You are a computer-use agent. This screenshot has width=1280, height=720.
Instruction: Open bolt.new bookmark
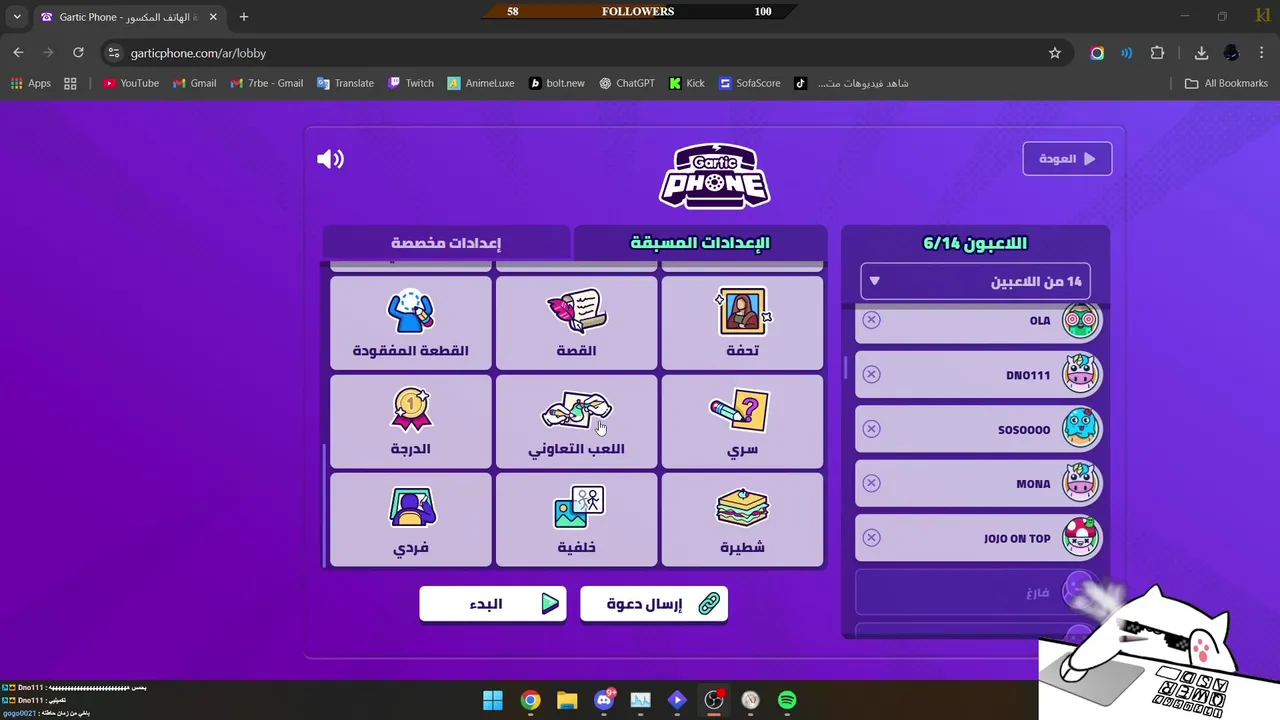point(557,83)
